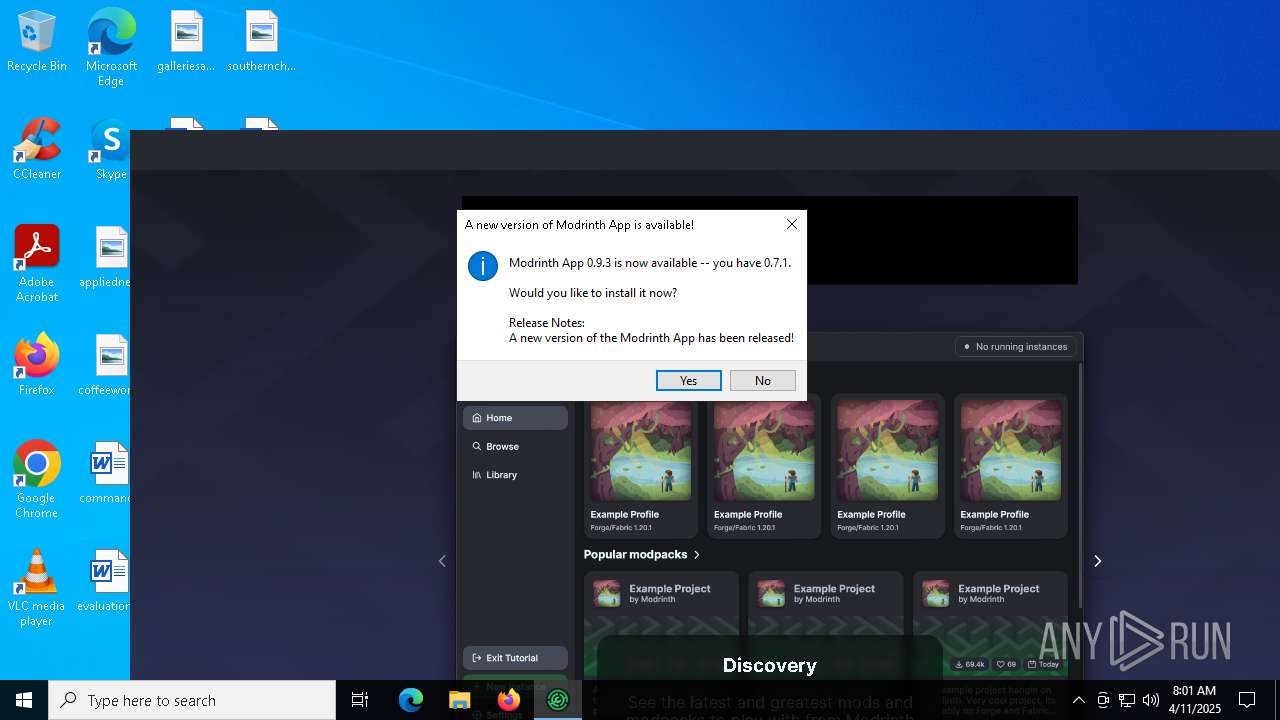This screenshot has height=720, width=1280.
Task: Select the southernch image file on desktop
Action: [x=261, y=42]
